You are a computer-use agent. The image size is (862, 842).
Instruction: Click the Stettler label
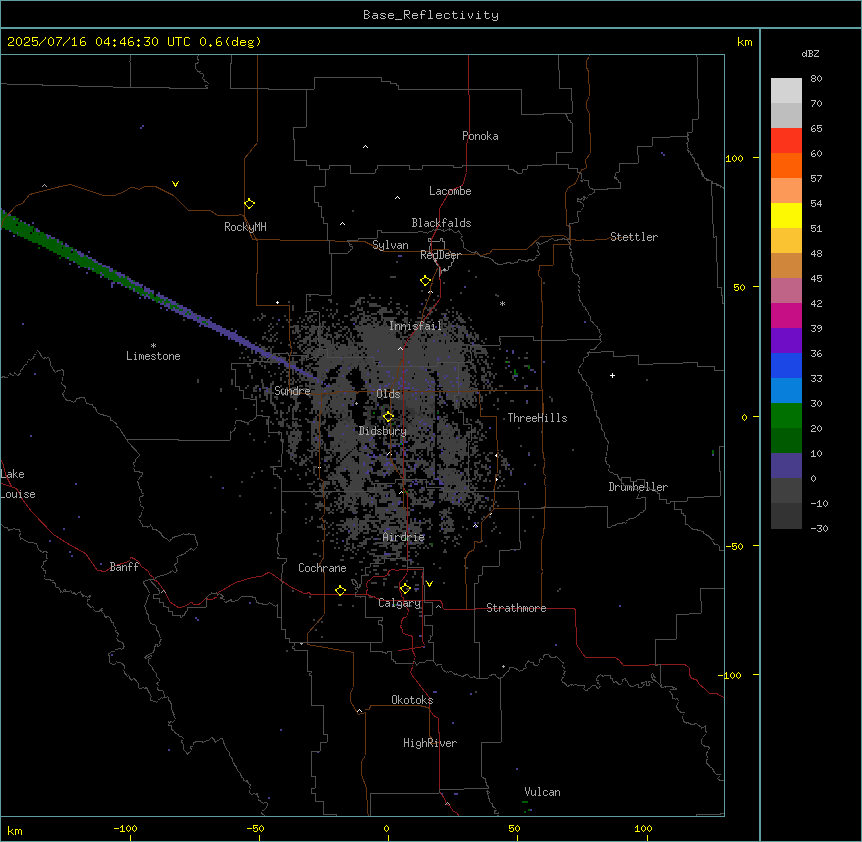coord(633,237)
